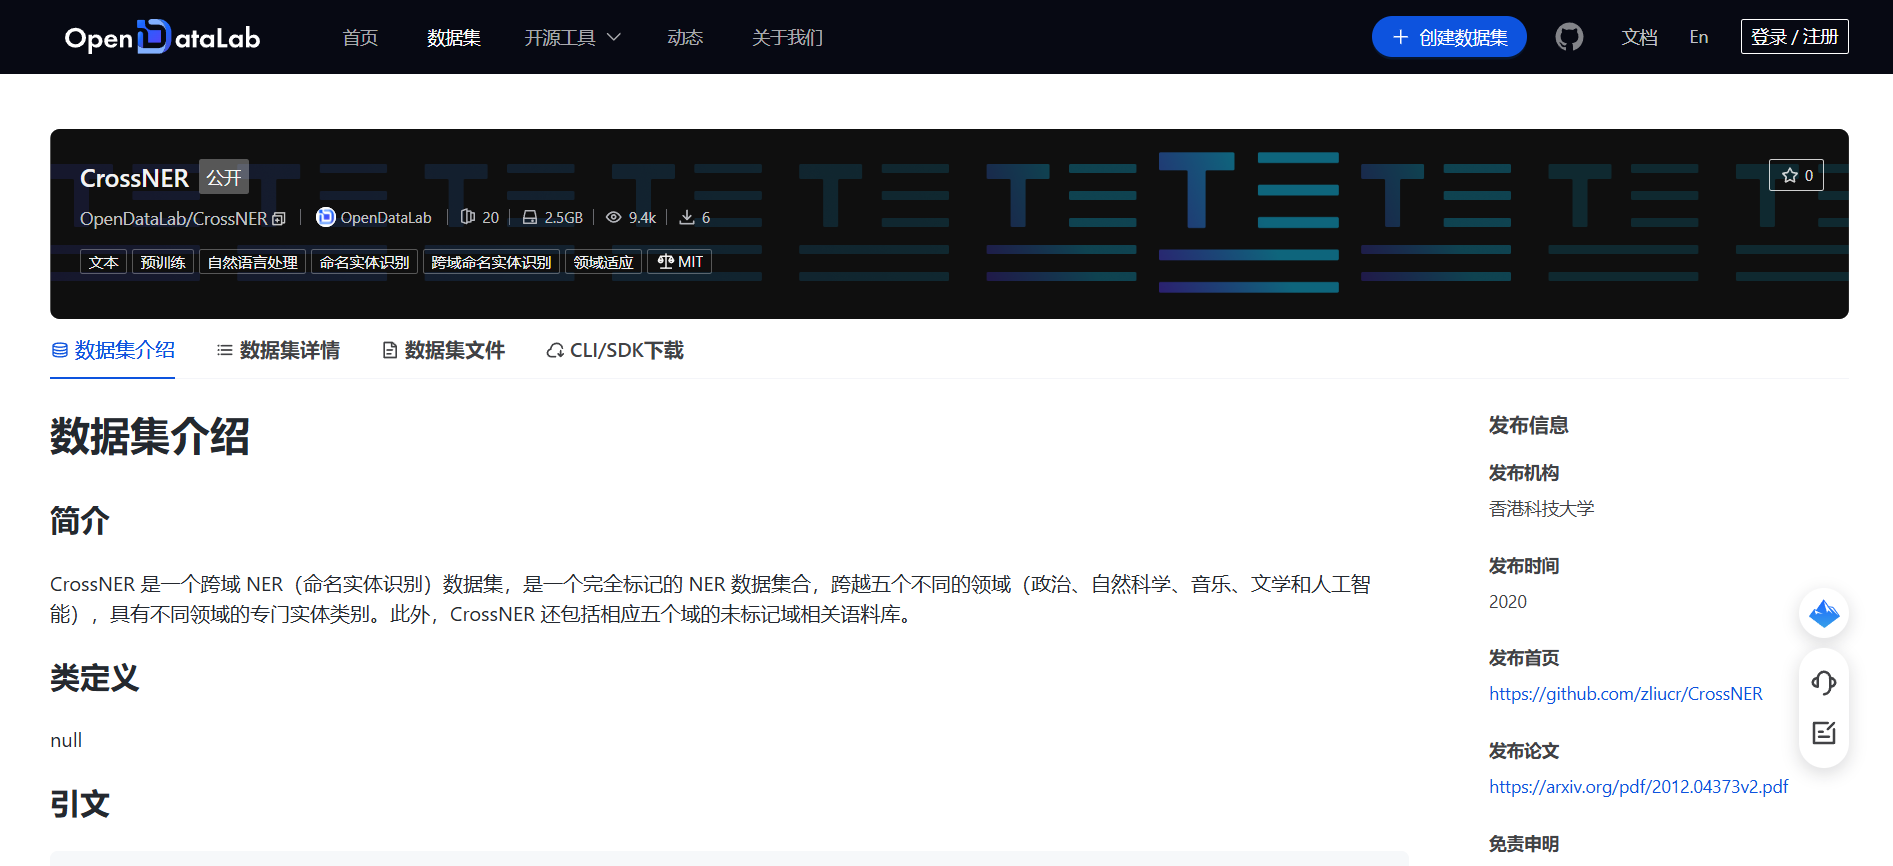This screenshot has width=1893, height=866.
Task: Click the 文本 tag
Action: pyautogui.click(x=103, y=262)
